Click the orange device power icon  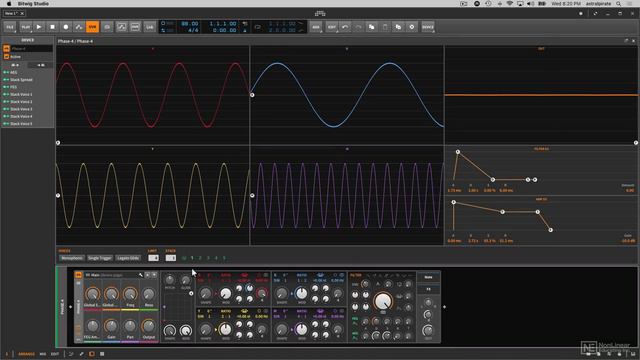tap(78, 275)
